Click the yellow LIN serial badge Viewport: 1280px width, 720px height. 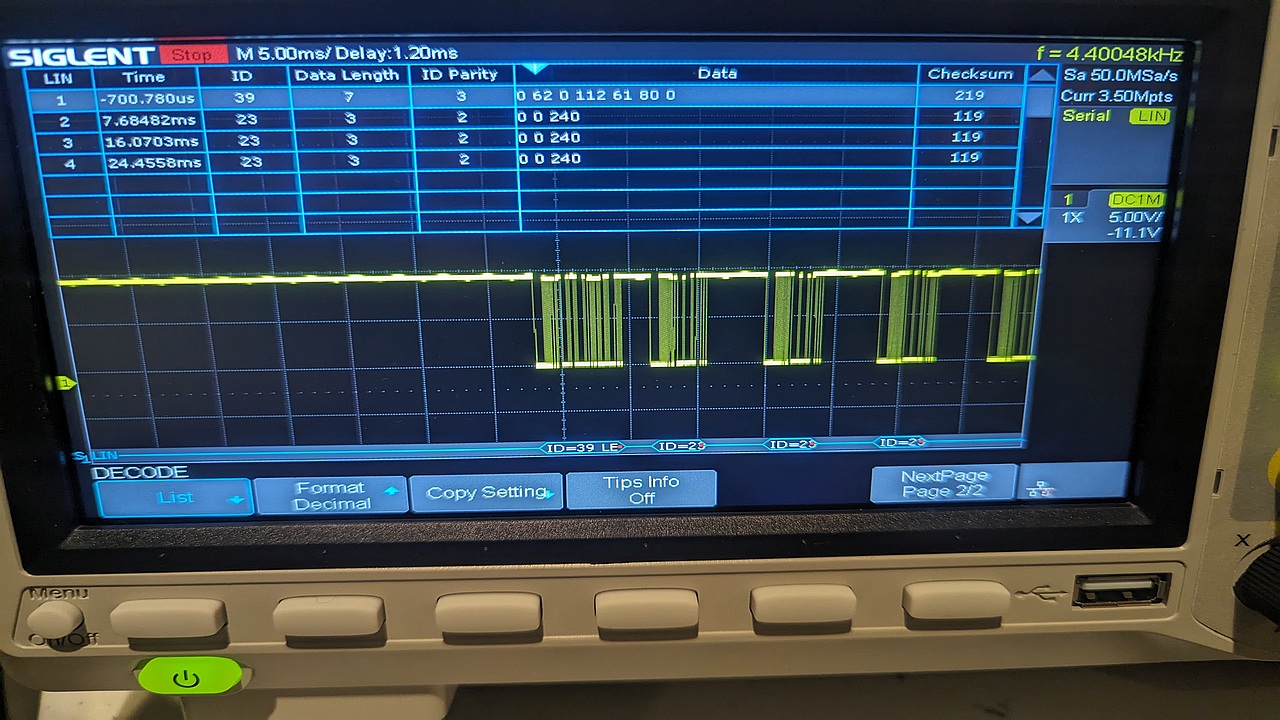click(x=1151, y=116)
